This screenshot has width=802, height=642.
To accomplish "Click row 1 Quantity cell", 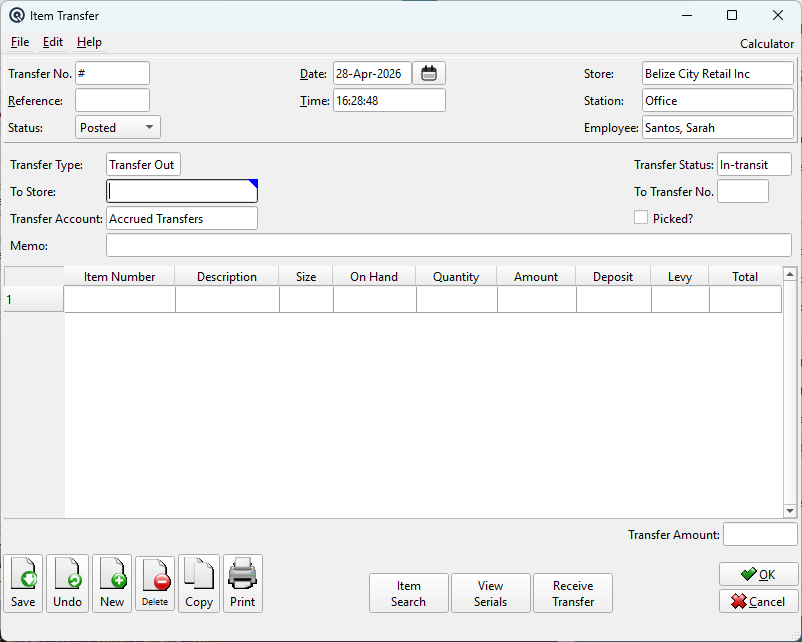I will pos(457,299).
